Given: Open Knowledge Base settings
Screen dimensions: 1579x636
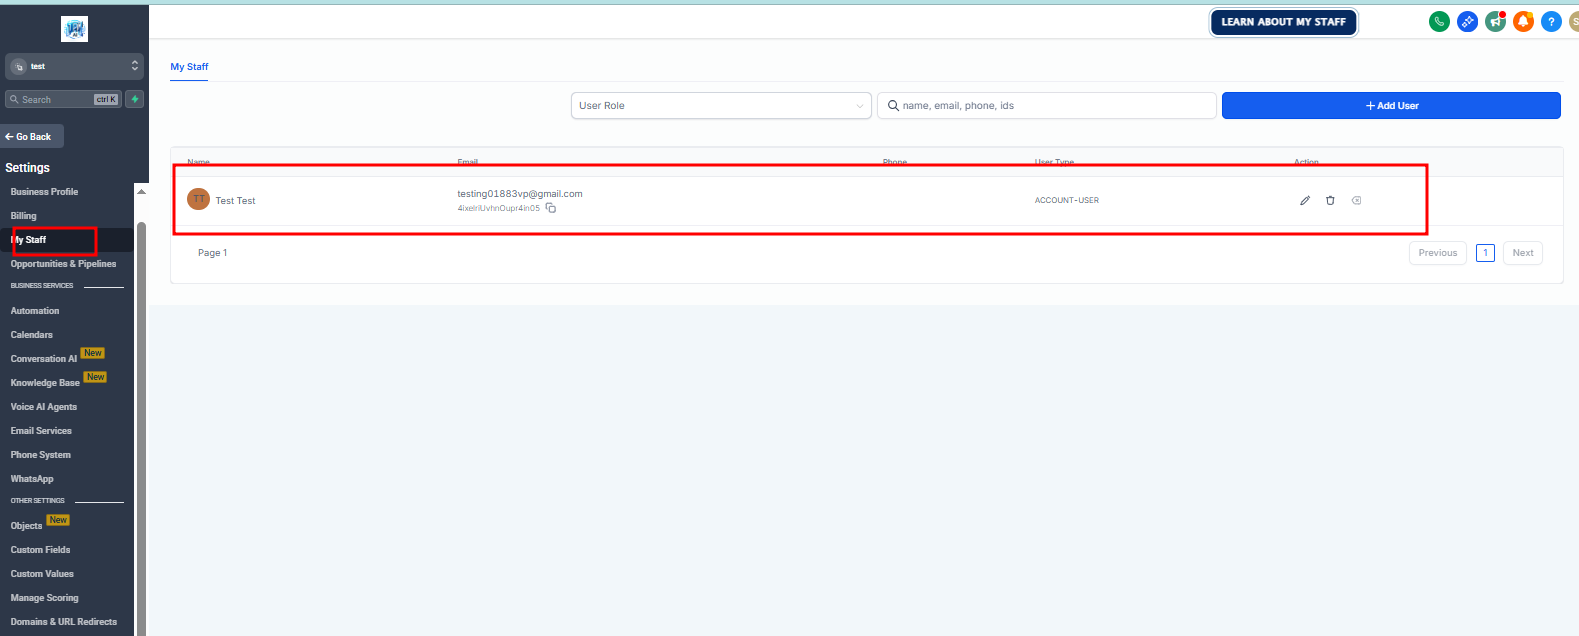Looking at the screenshot, I should (45, 383).
